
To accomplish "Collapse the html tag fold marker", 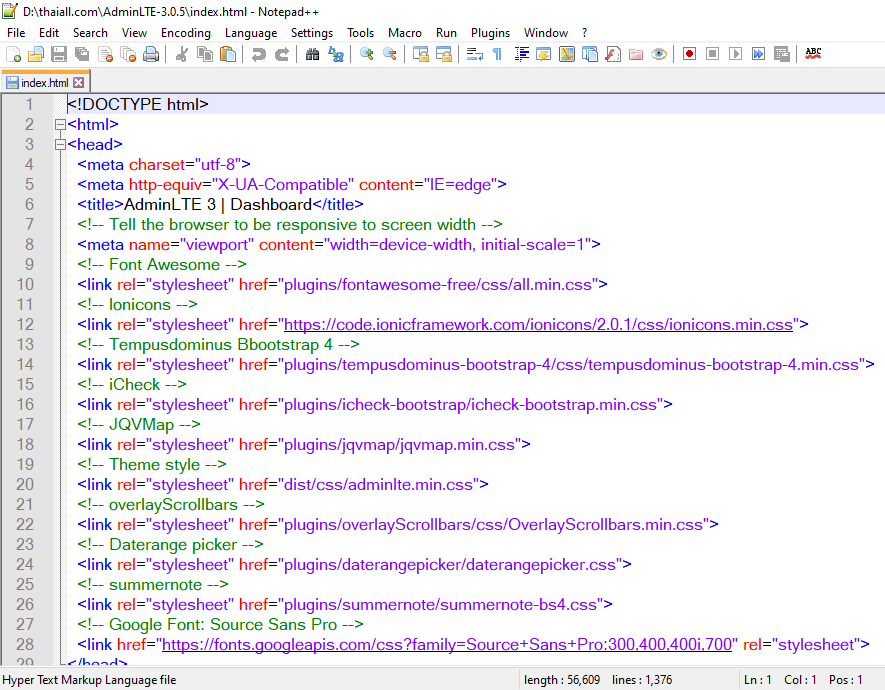I will click(x=60, y=125).
